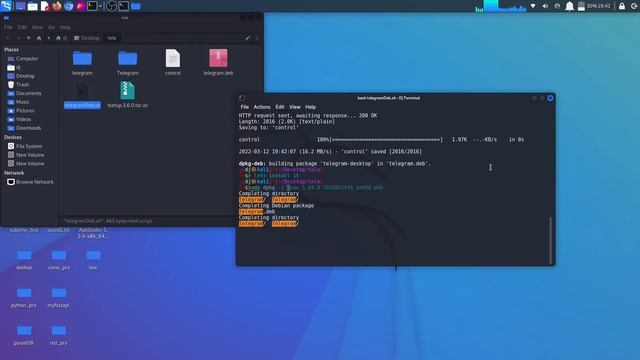
Task: Open Music in Places sidebar
Action: (x=22, y=102)
